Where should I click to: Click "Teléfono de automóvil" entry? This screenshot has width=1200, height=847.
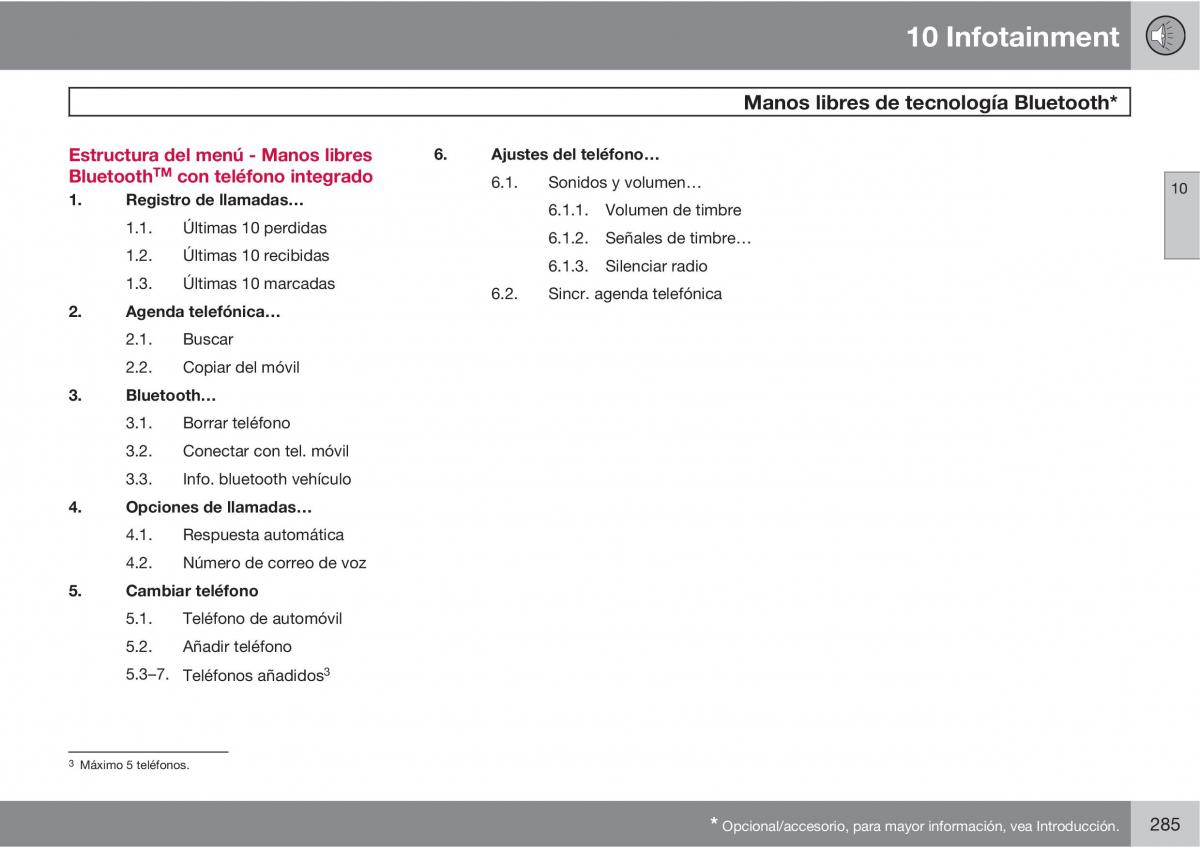262,620
